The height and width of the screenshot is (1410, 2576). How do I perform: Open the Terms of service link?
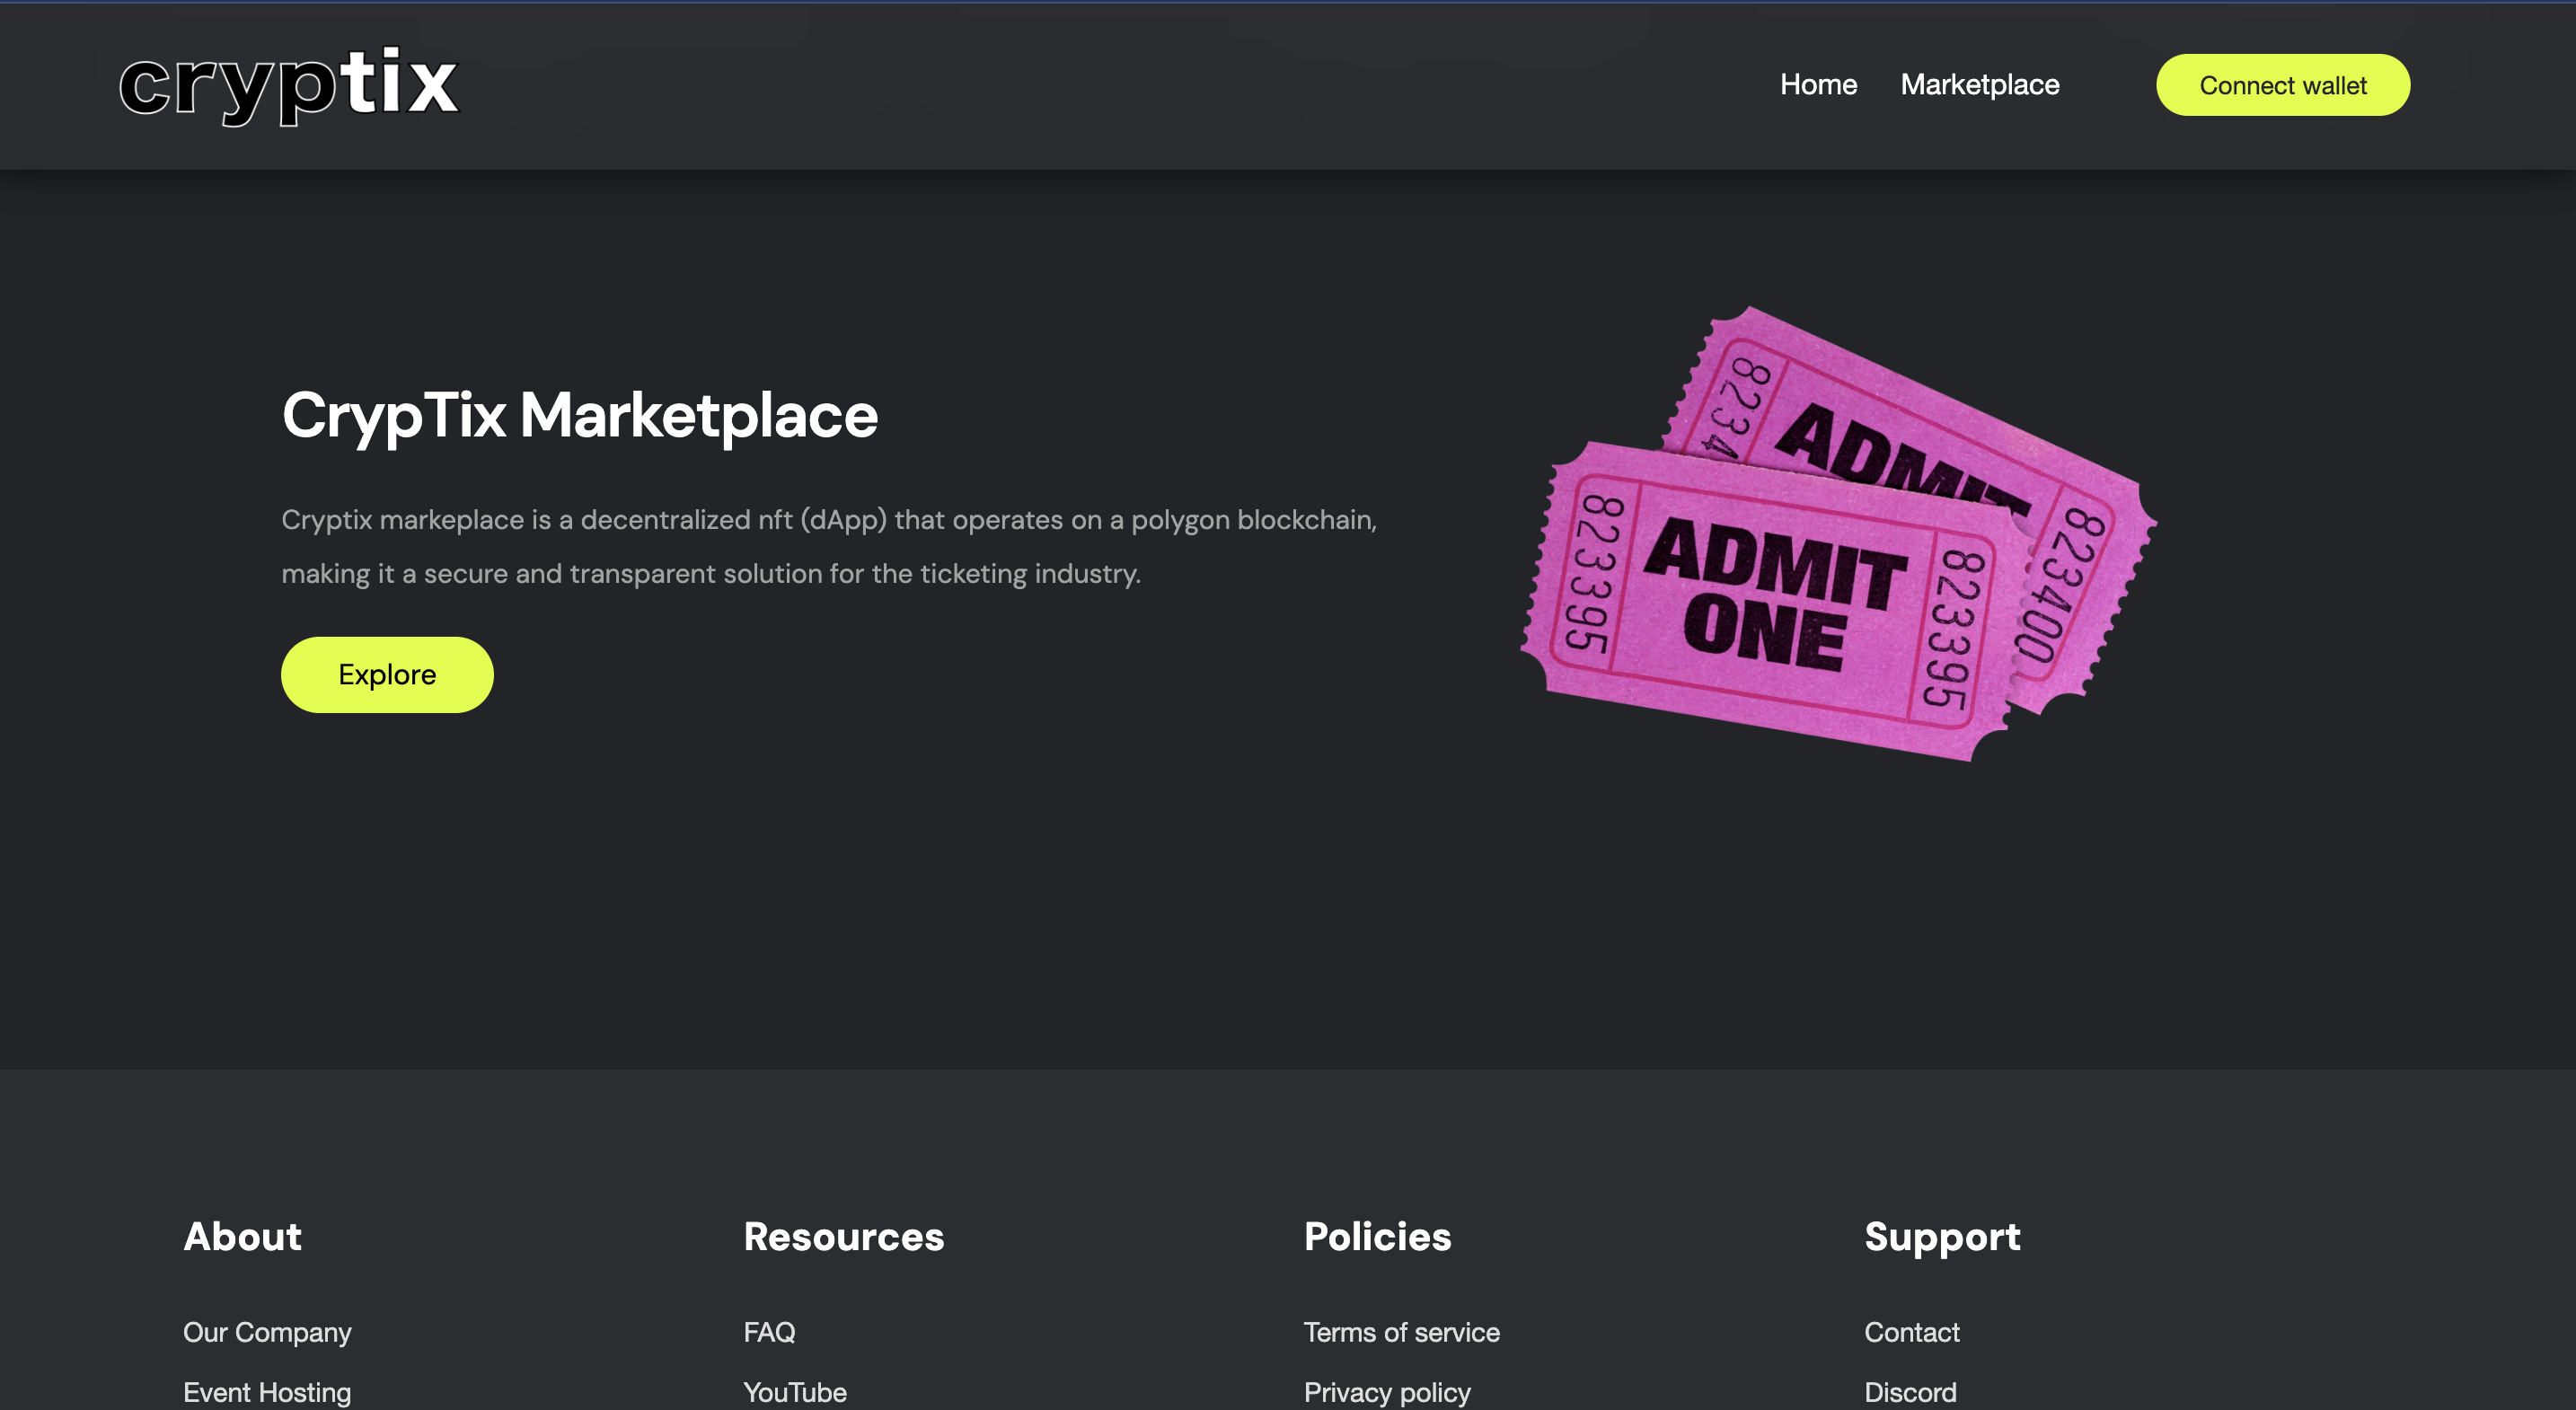pyautogui.click(x=1401, y=1332)
